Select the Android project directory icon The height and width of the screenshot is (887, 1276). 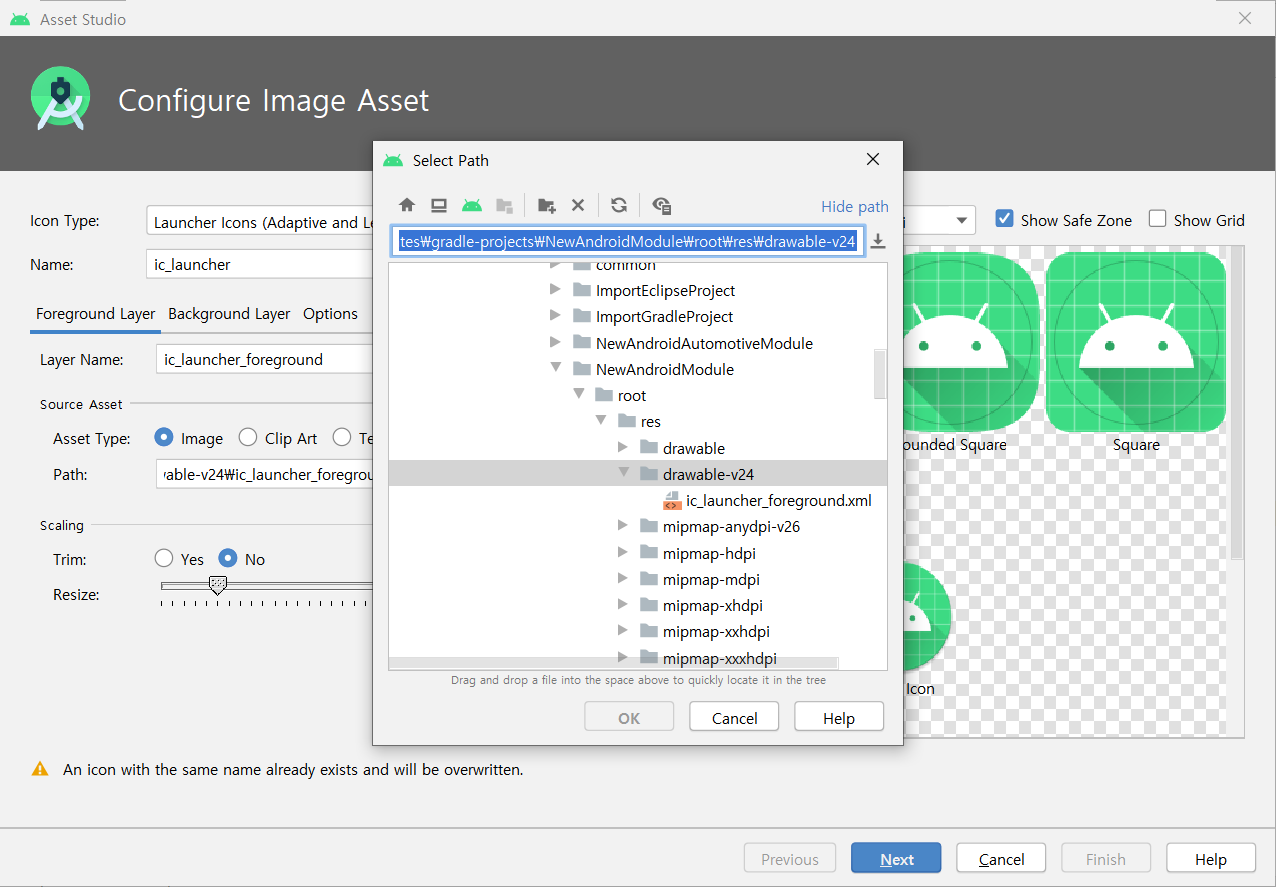[x=472, y=205]
